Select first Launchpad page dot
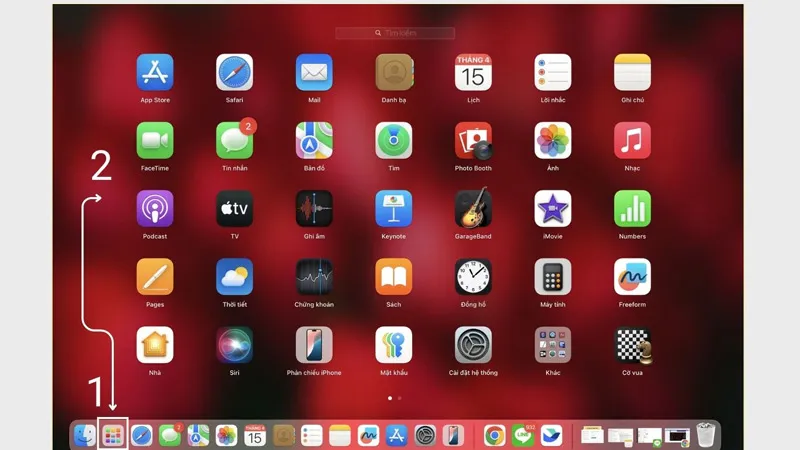The width and height of the screenshot is (800, 450). pos(390,398)
